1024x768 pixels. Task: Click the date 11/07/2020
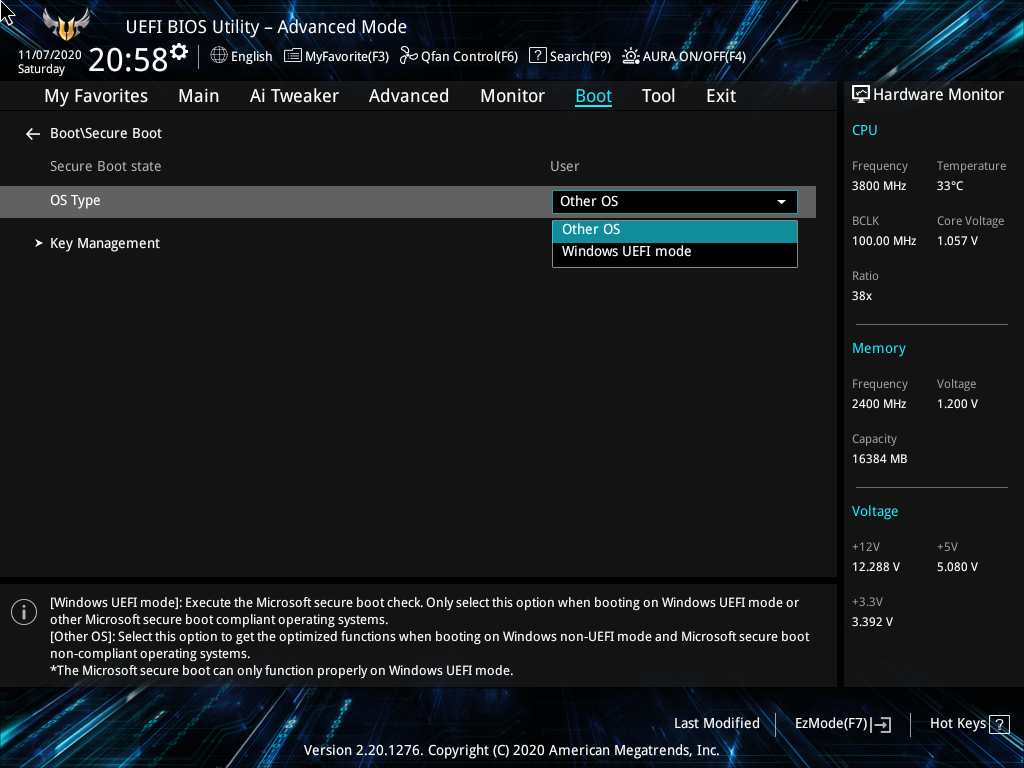click(x=50, y=55)
